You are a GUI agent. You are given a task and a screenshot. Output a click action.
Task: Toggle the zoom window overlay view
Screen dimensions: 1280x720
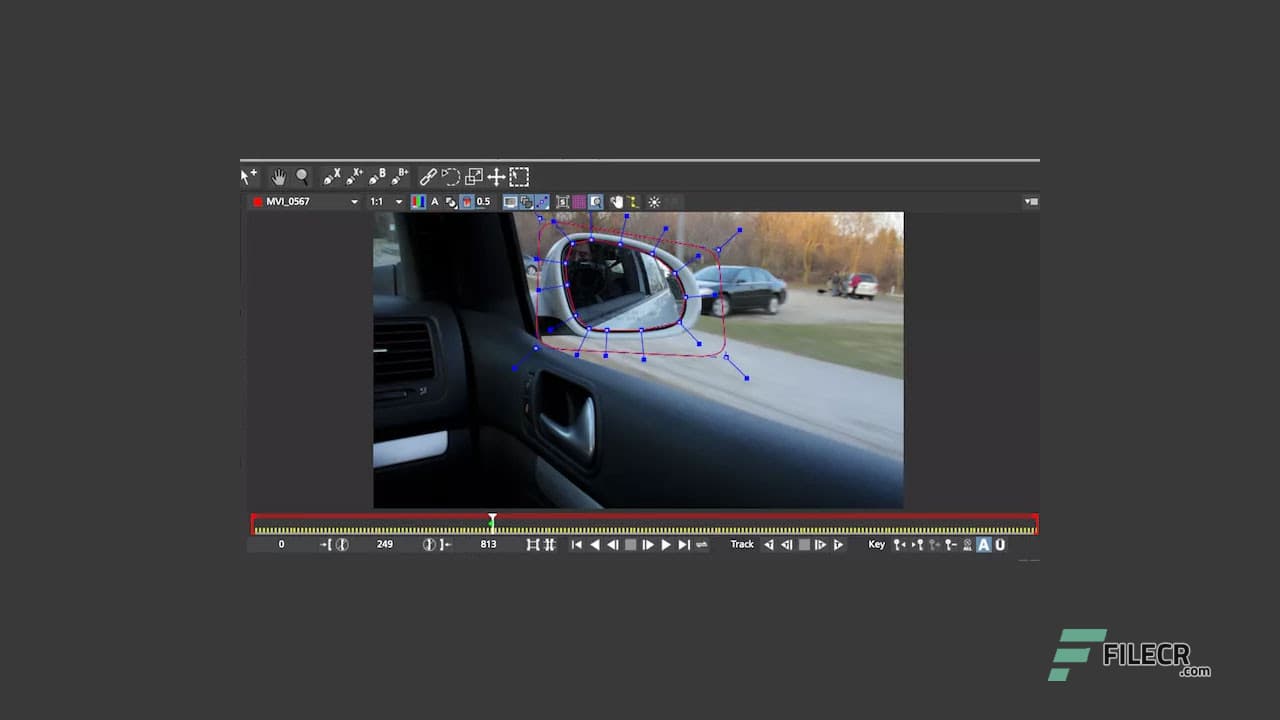pyautogui.click(x=596, y=201)
